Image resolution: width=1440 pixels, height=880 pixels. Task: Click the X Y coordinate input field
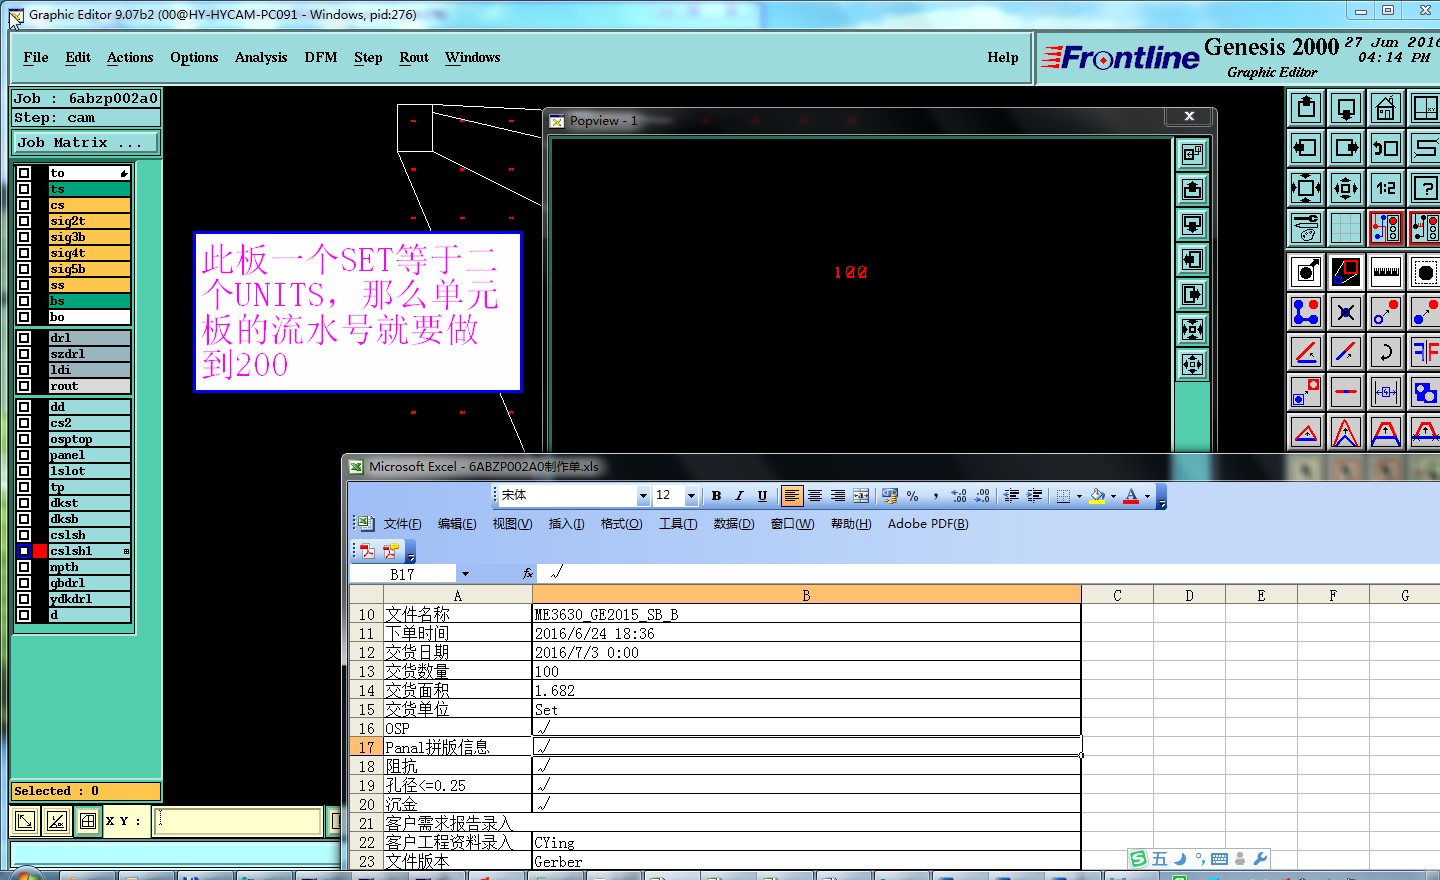click(238, 821)
